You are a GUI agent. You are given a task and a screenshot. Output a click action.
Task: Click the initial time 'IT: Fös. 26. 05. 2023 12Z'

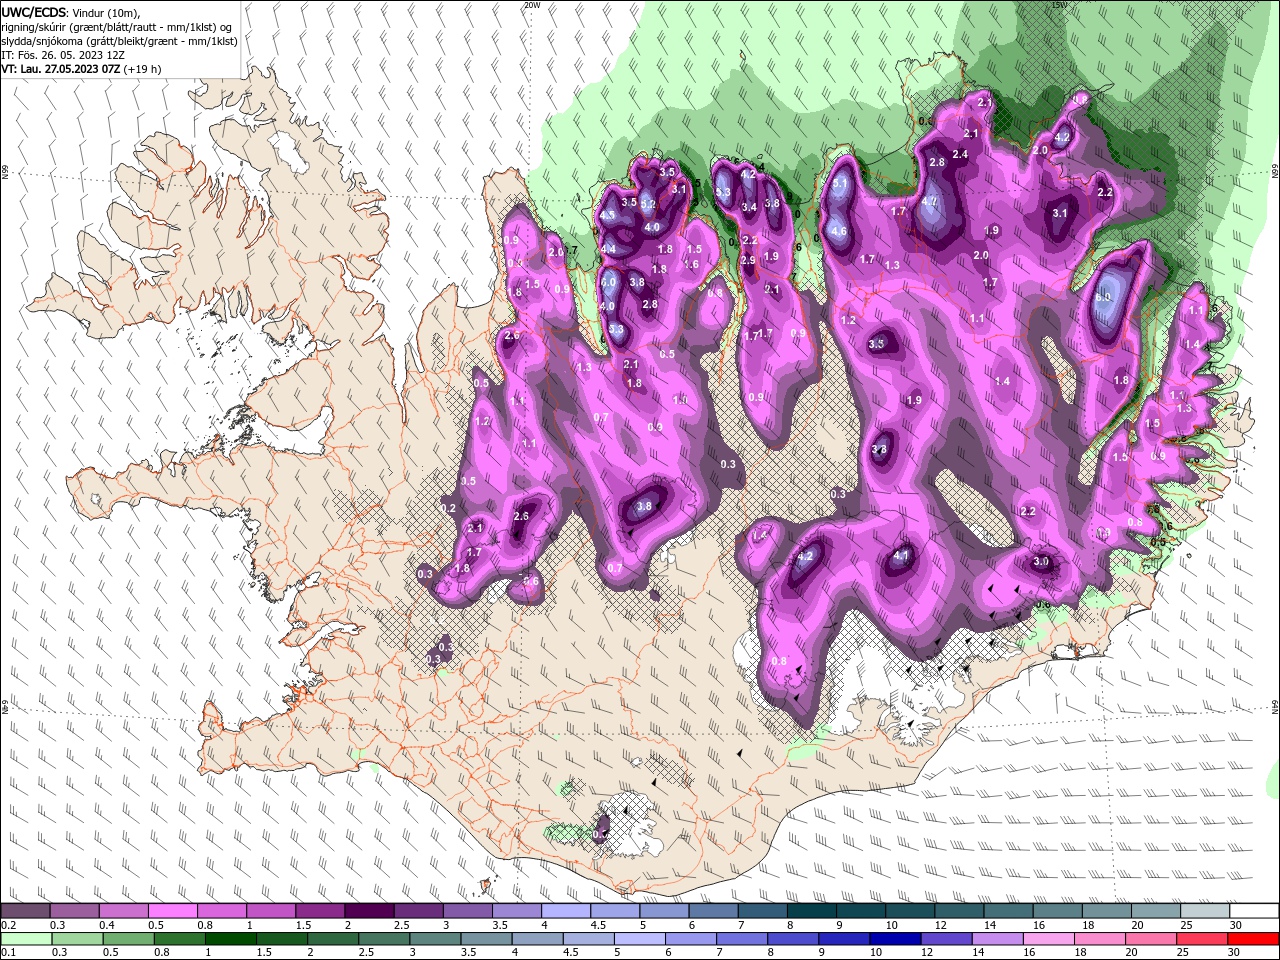[65, 55]
